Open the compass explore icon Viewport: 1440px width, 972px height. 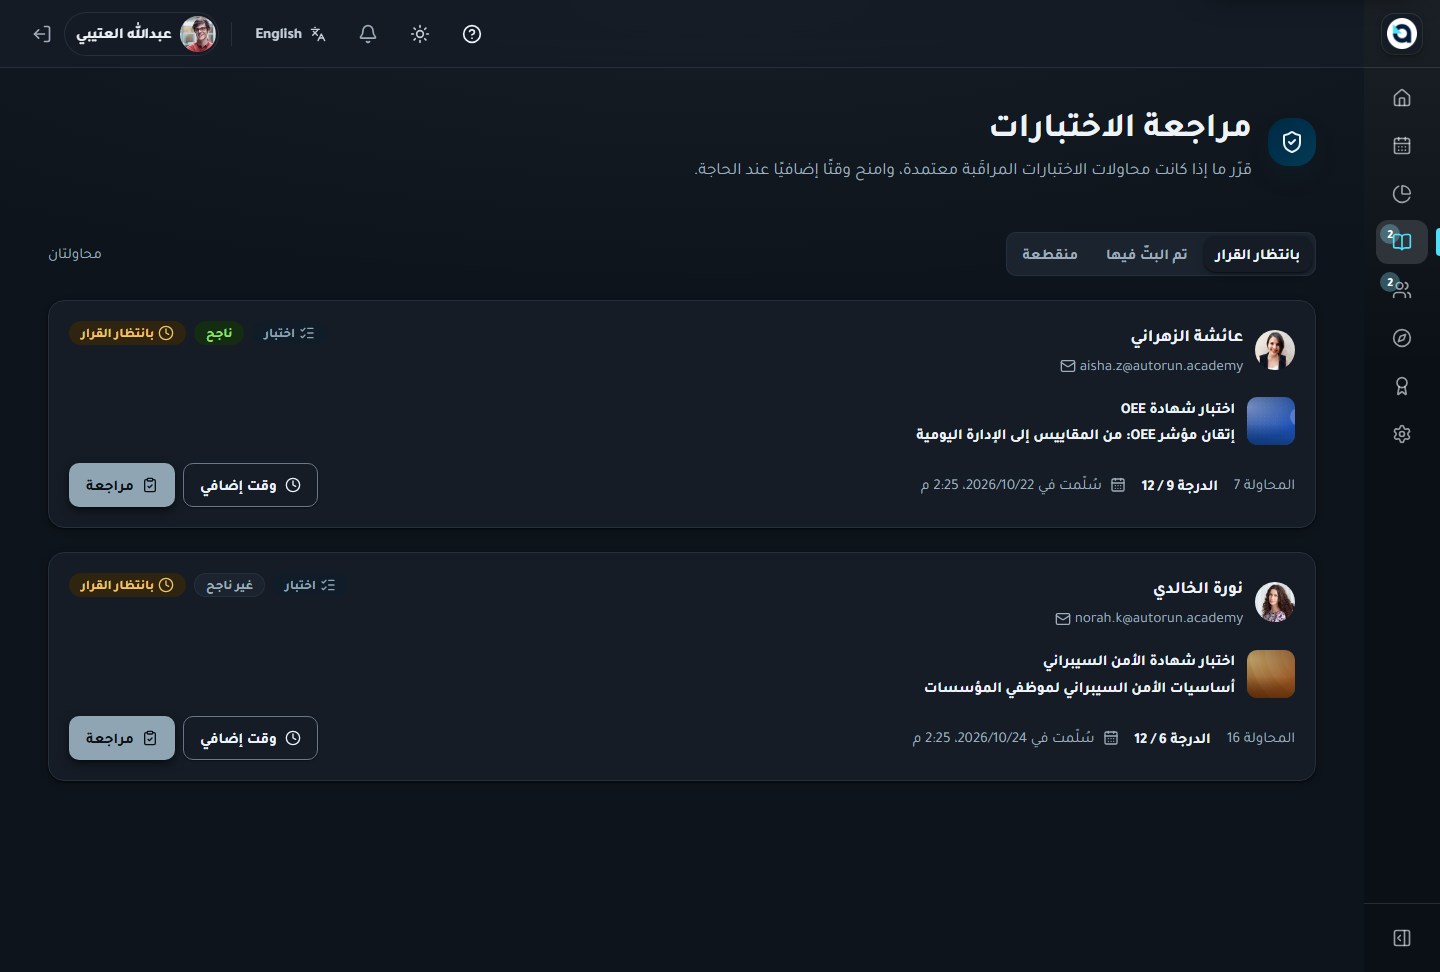point(1402,338)
